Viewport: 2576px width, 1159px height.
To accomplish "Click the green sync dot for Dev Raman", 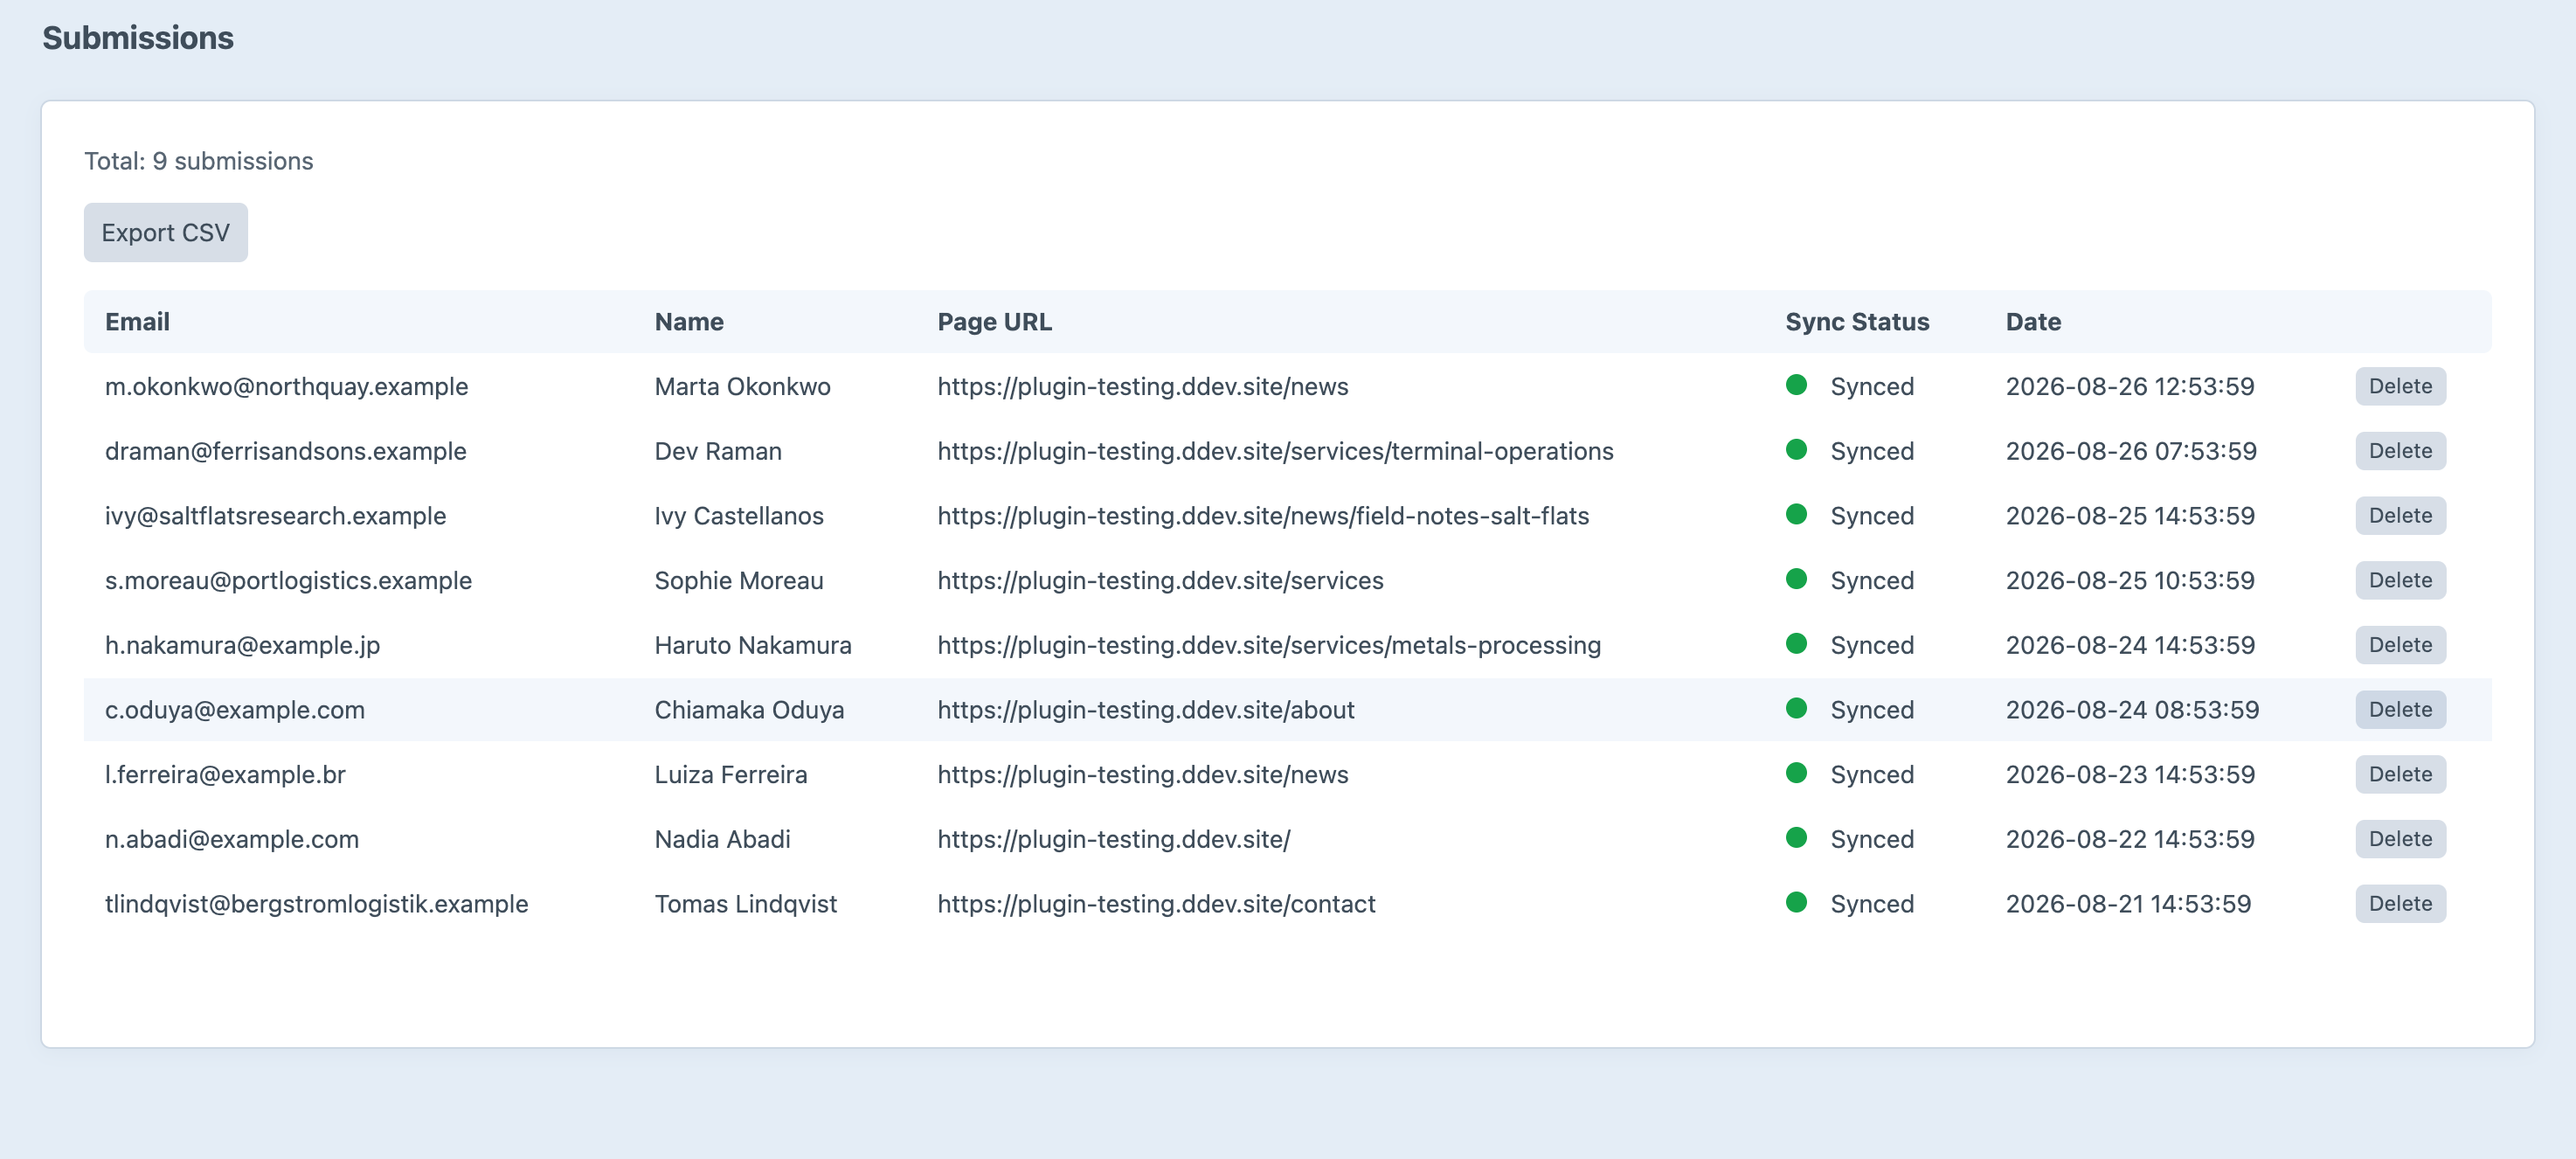I will (x=1796, y=450).
